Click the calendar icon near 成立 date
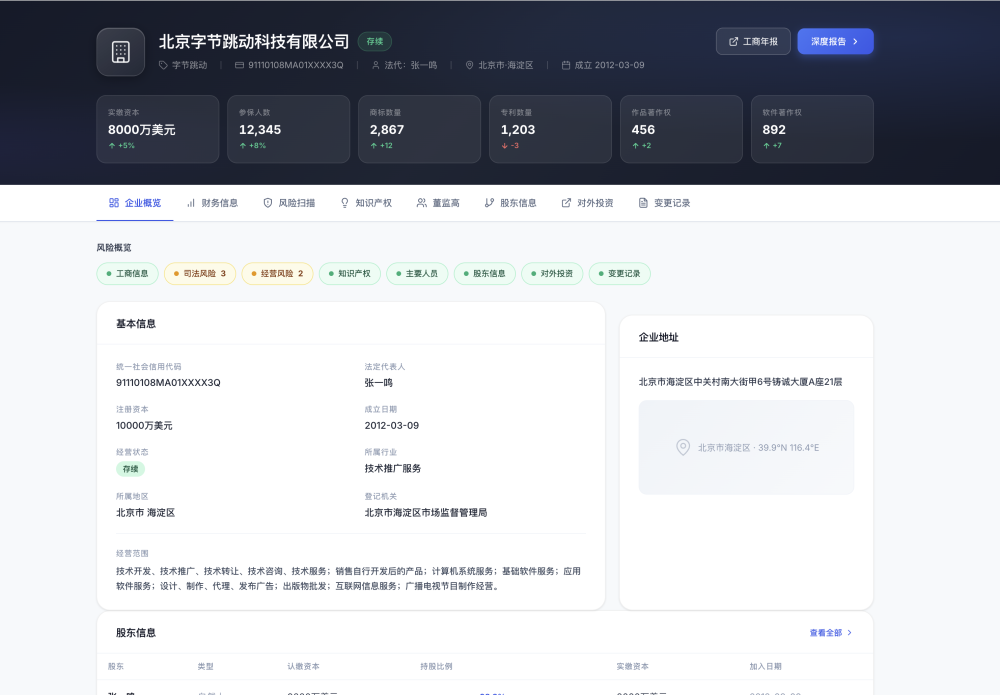 [566, 65]
